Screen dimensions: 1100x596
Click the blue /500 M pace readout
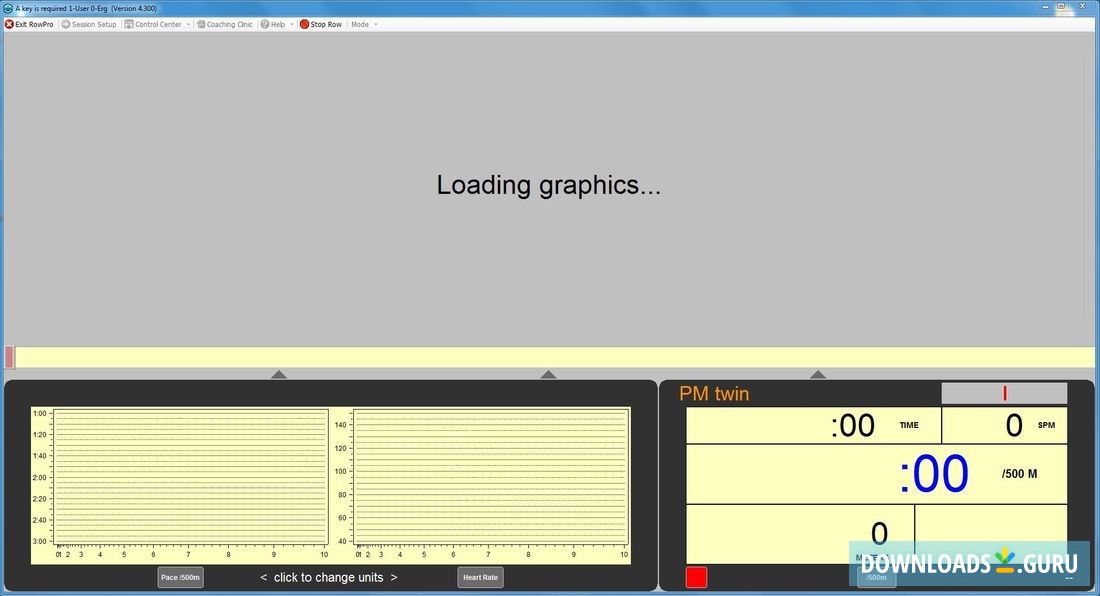point(877,474)
